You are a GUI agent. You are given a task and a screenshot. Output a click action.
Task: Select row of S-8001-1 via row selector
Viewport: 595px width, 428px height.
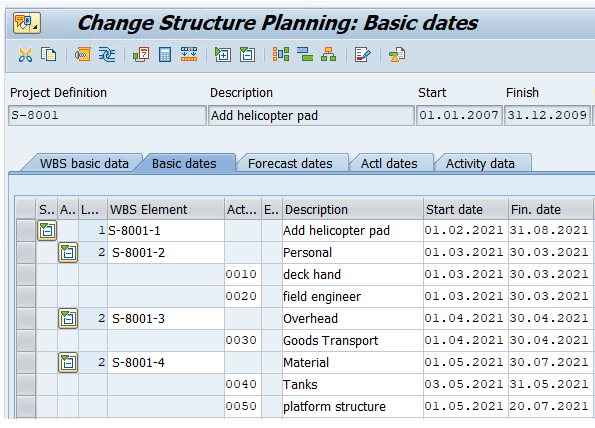pyautogui.click(x=26, y=230)
